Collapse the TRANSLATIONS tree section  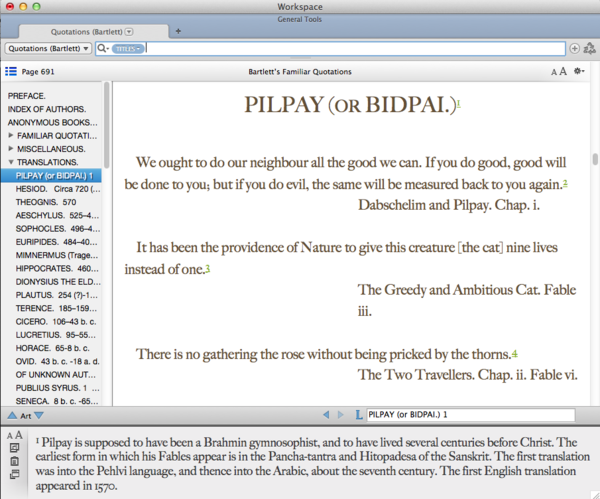[11, 162]
